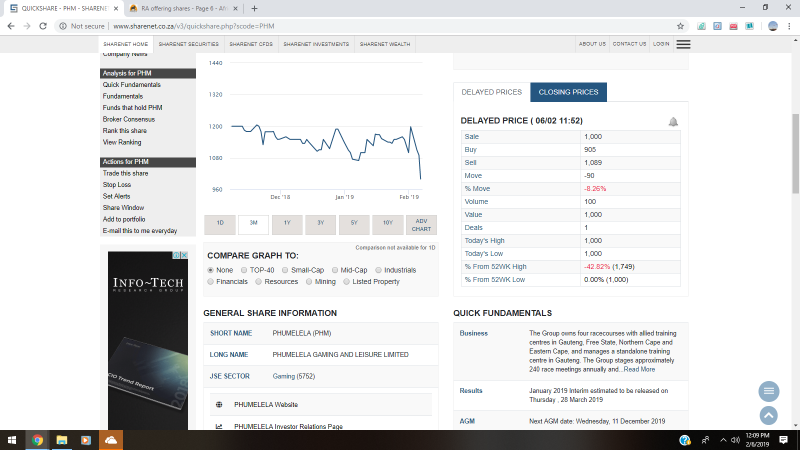This screenshot has width=800, height=450.
Task: Open a new browser tab
Action: [254, 8]
